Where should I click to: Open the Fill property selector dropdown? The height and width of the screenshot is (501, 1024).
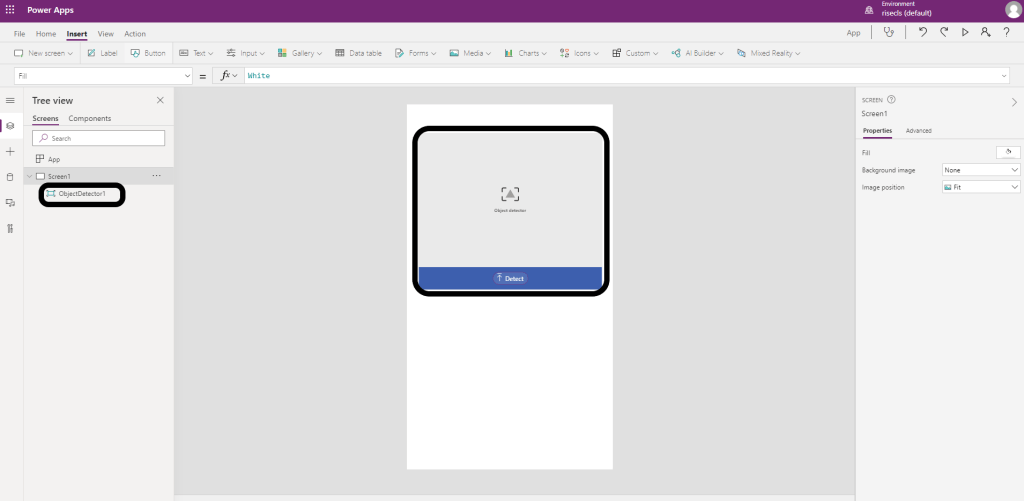tap(104, 76)
